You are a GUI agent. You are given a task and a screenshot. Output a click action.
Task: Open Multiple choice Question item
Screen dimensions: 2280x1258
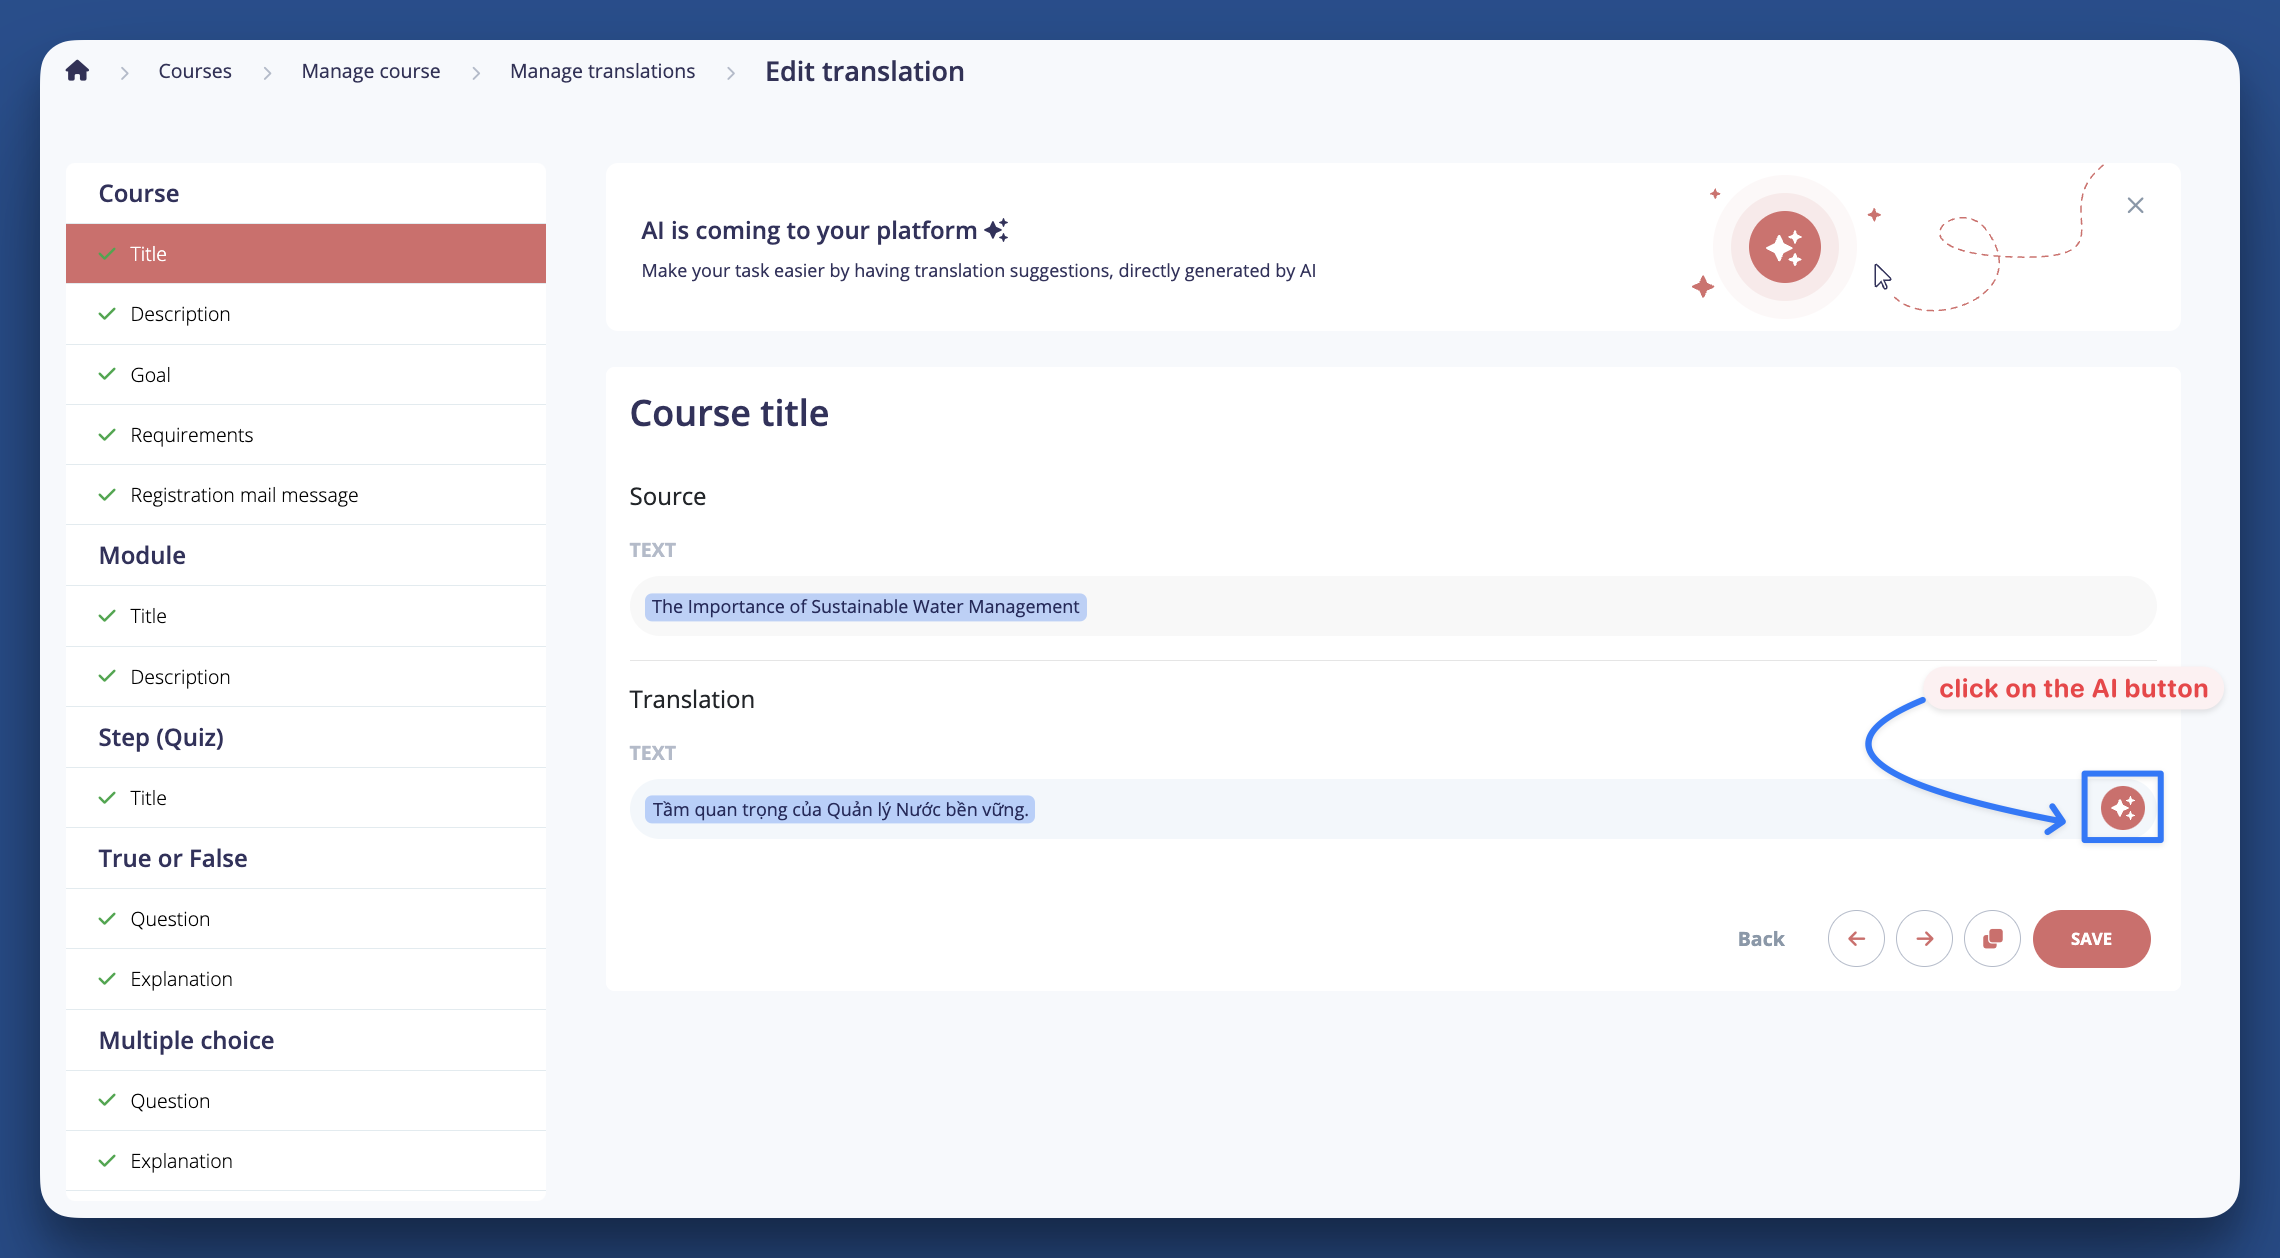click(306, 1101)
